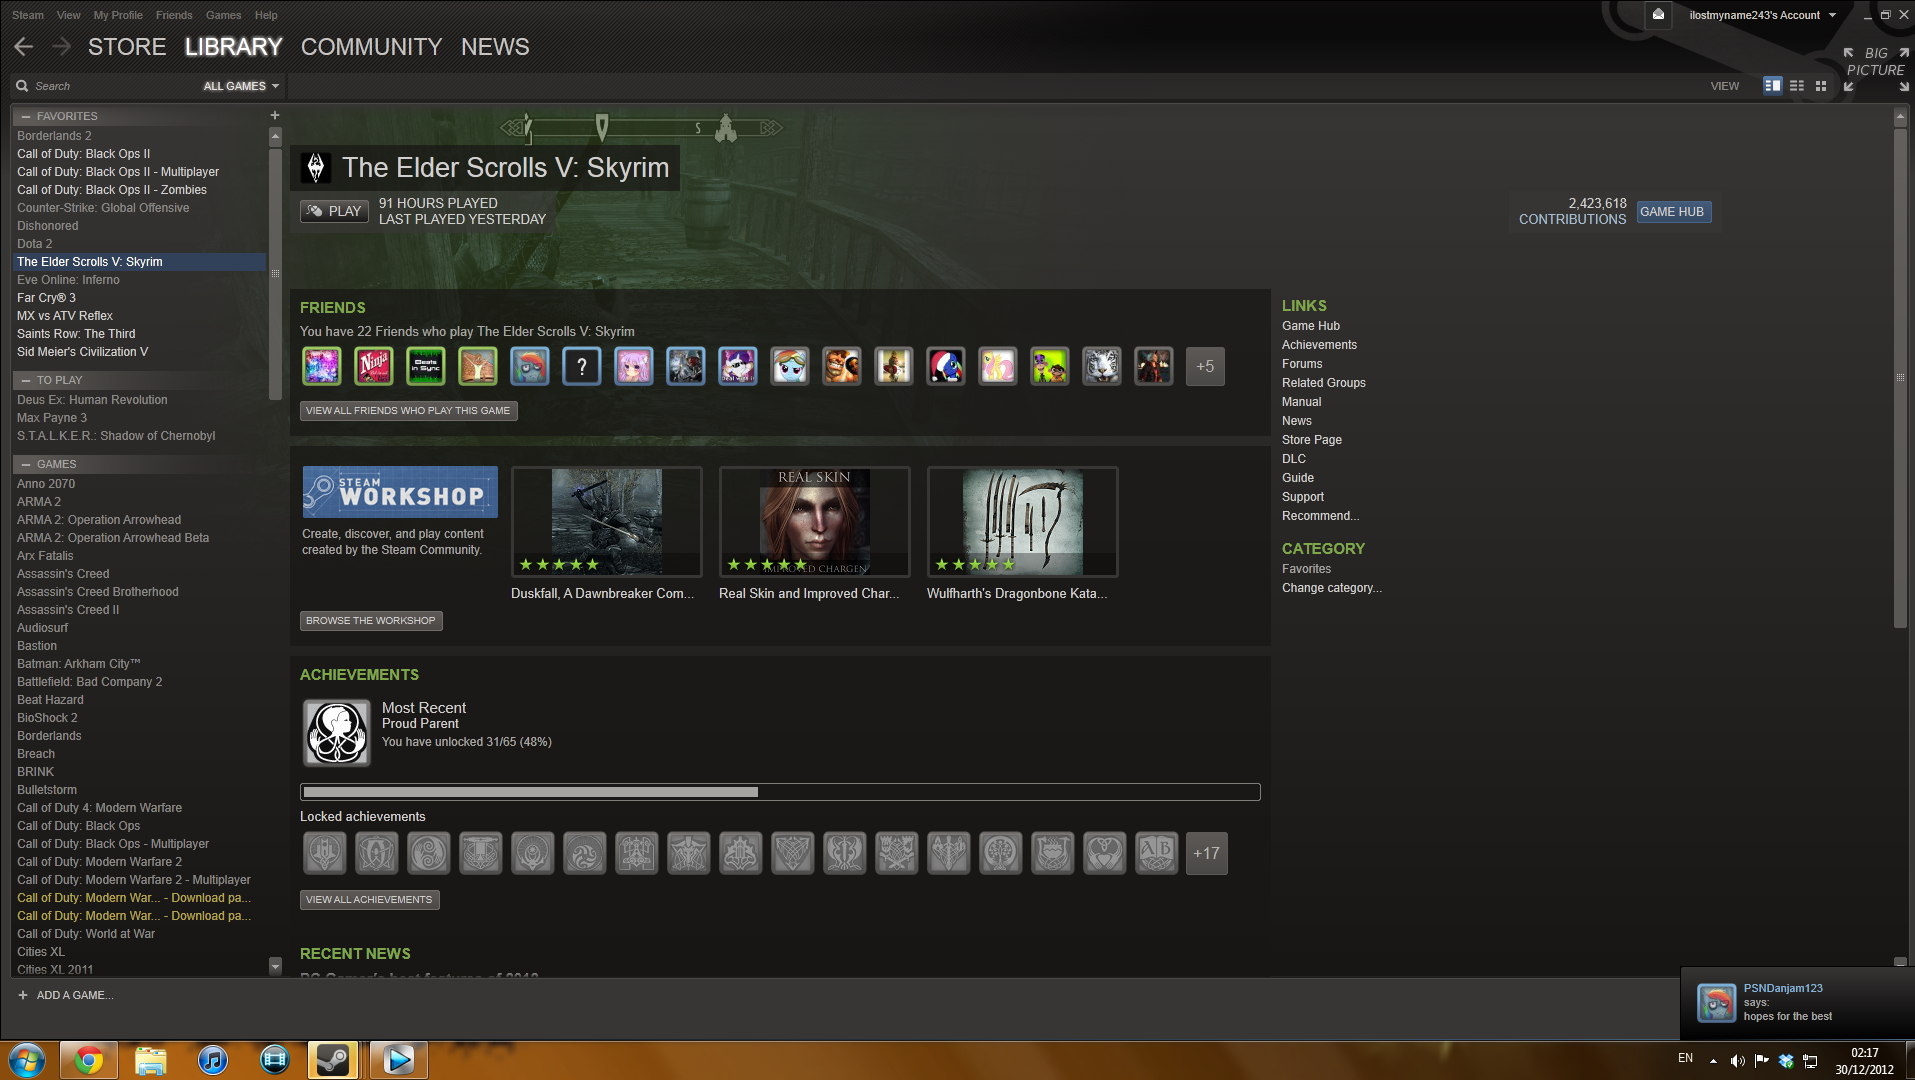Select Dota 2 in the game list

140,244
